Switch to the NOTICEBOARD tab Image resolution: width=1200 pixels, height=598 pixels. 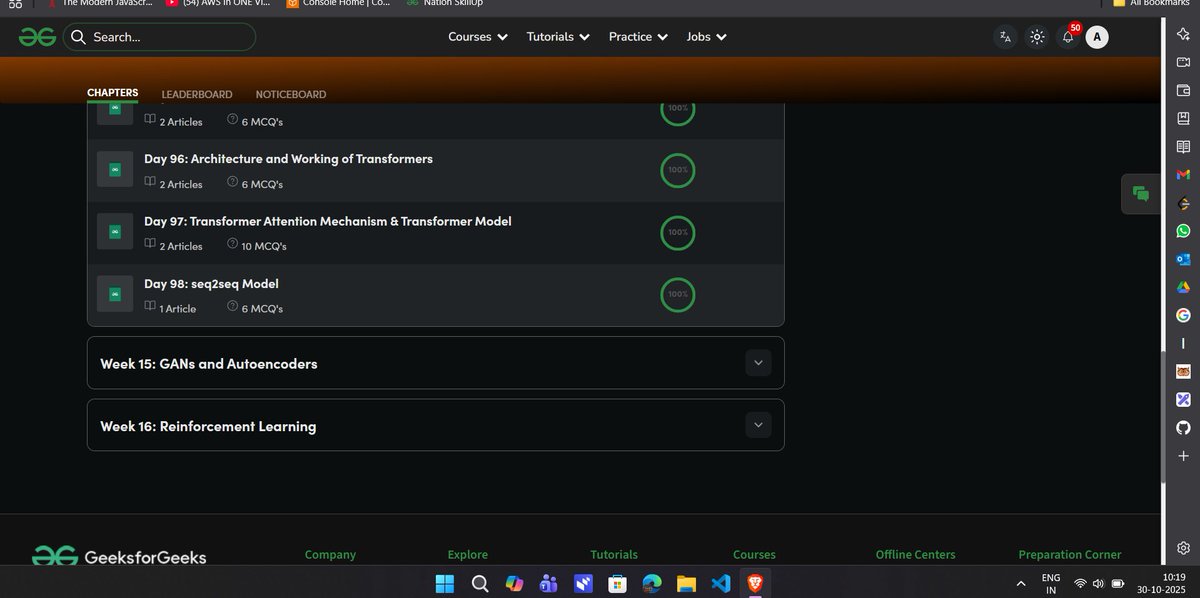click(x=291, y=94)
